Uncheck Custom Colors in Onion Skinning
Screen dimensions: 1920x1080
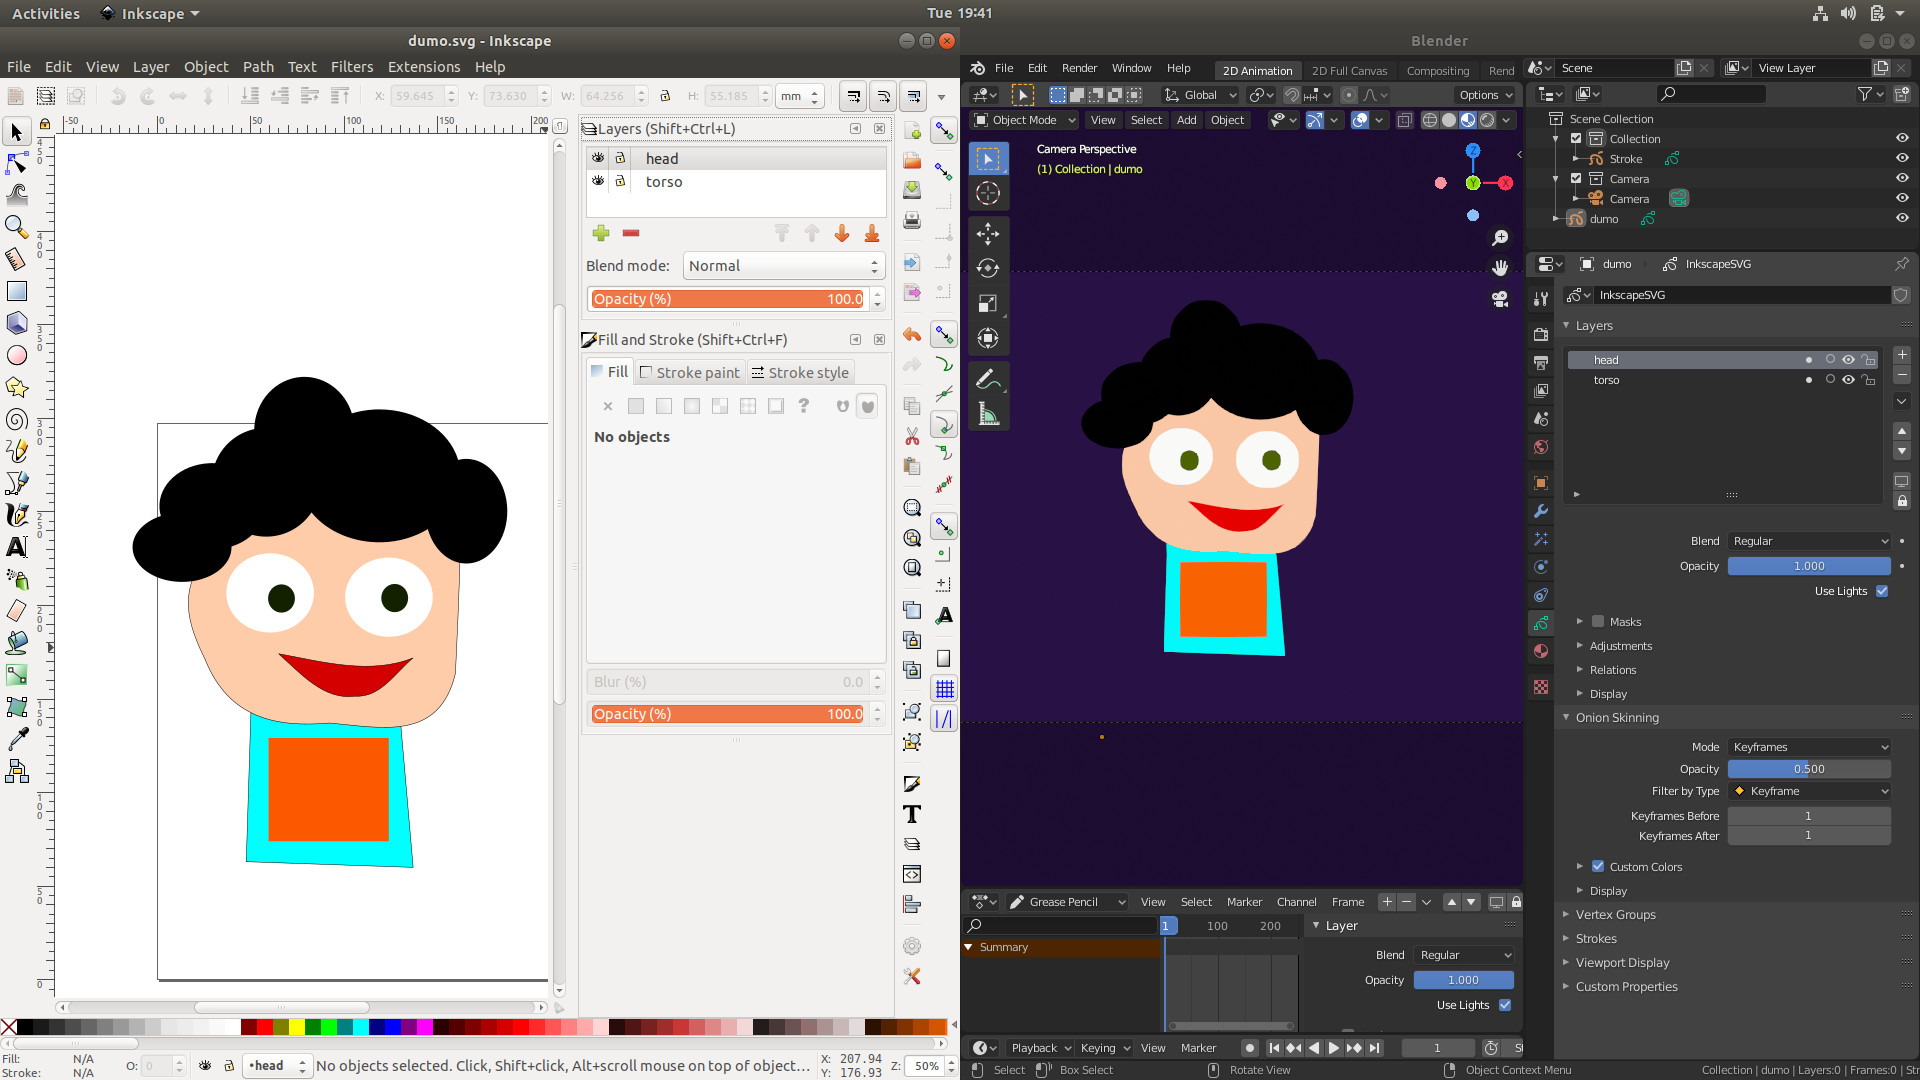[x=1598, y=866]
